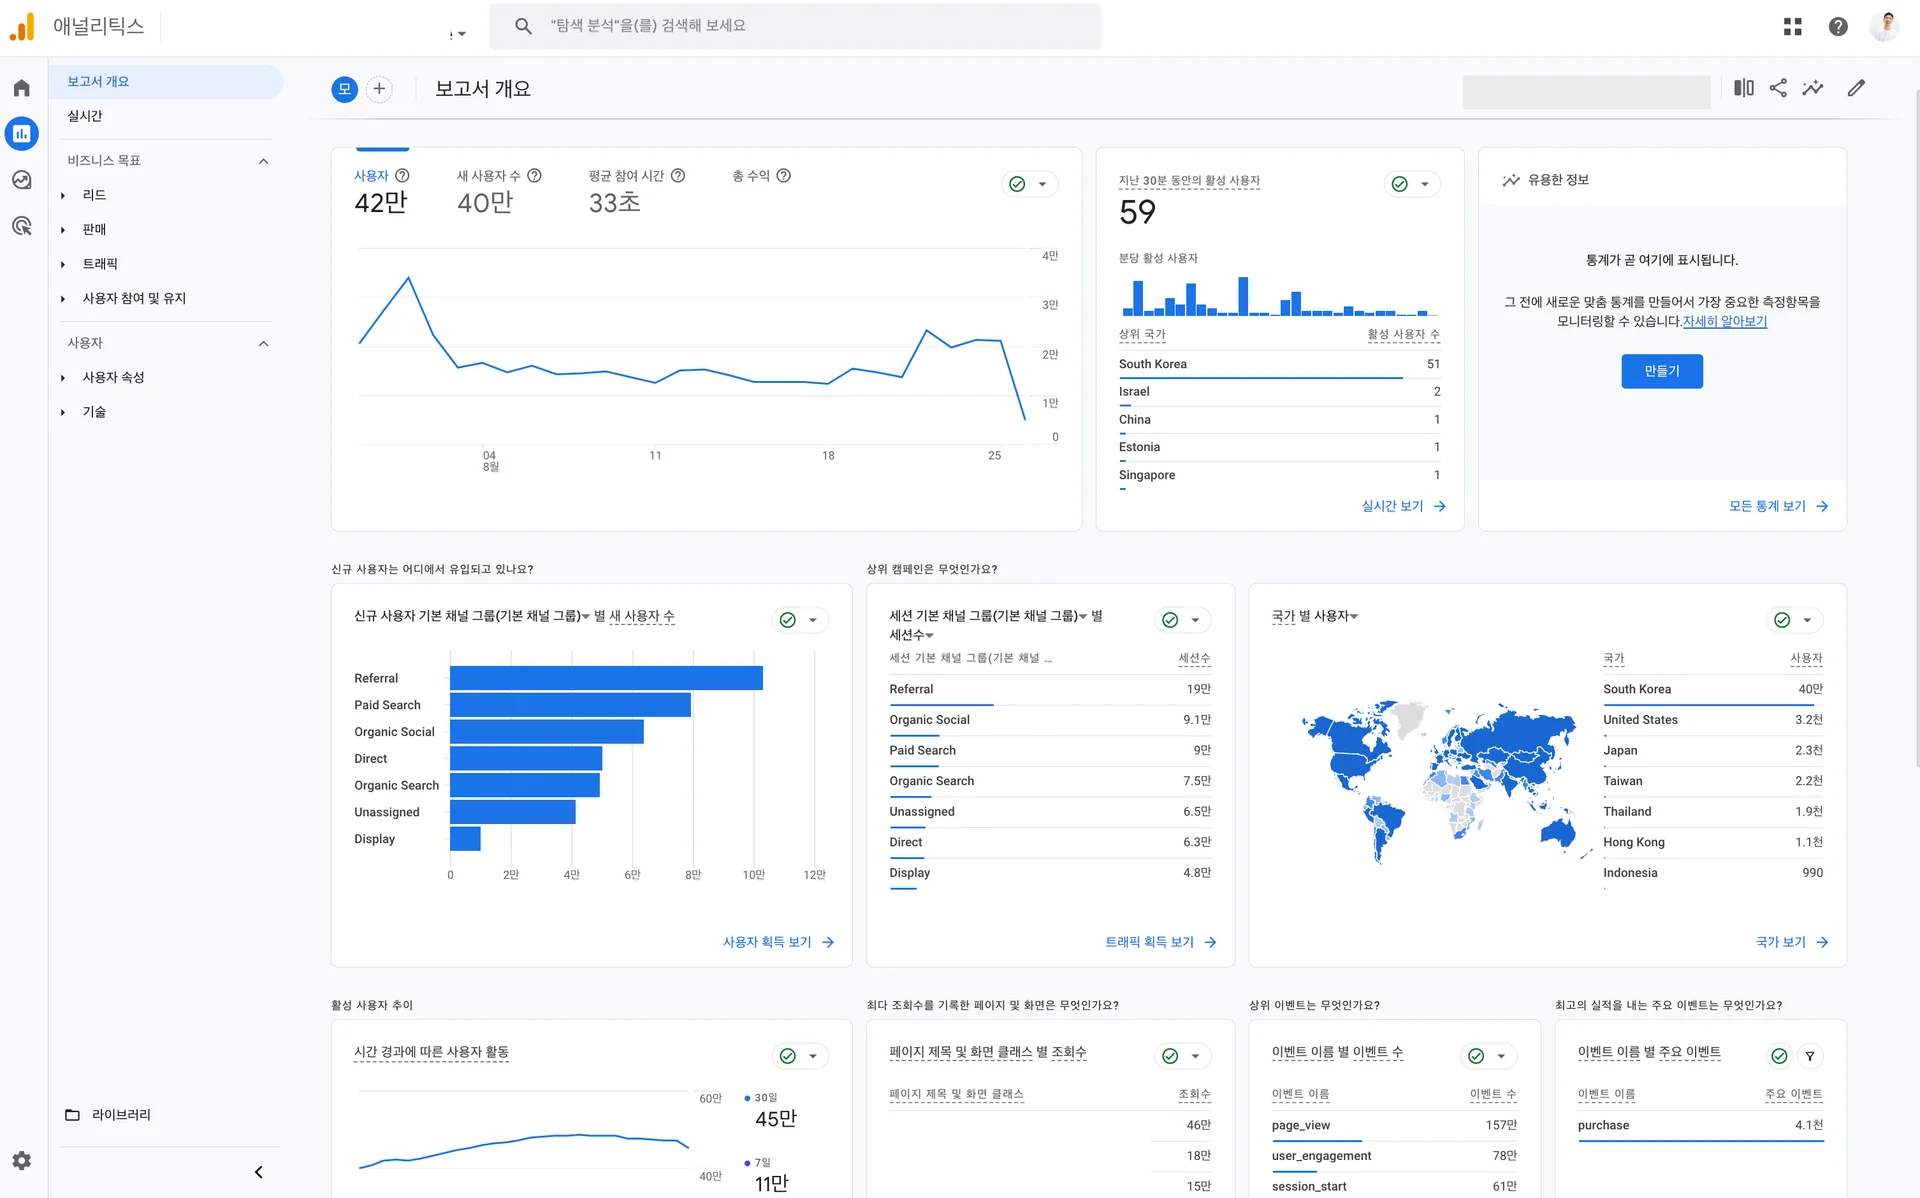Screen dimensions: 1920x1198
Task: Open the Google apps grid icon
Action: tap(1792, 27)
